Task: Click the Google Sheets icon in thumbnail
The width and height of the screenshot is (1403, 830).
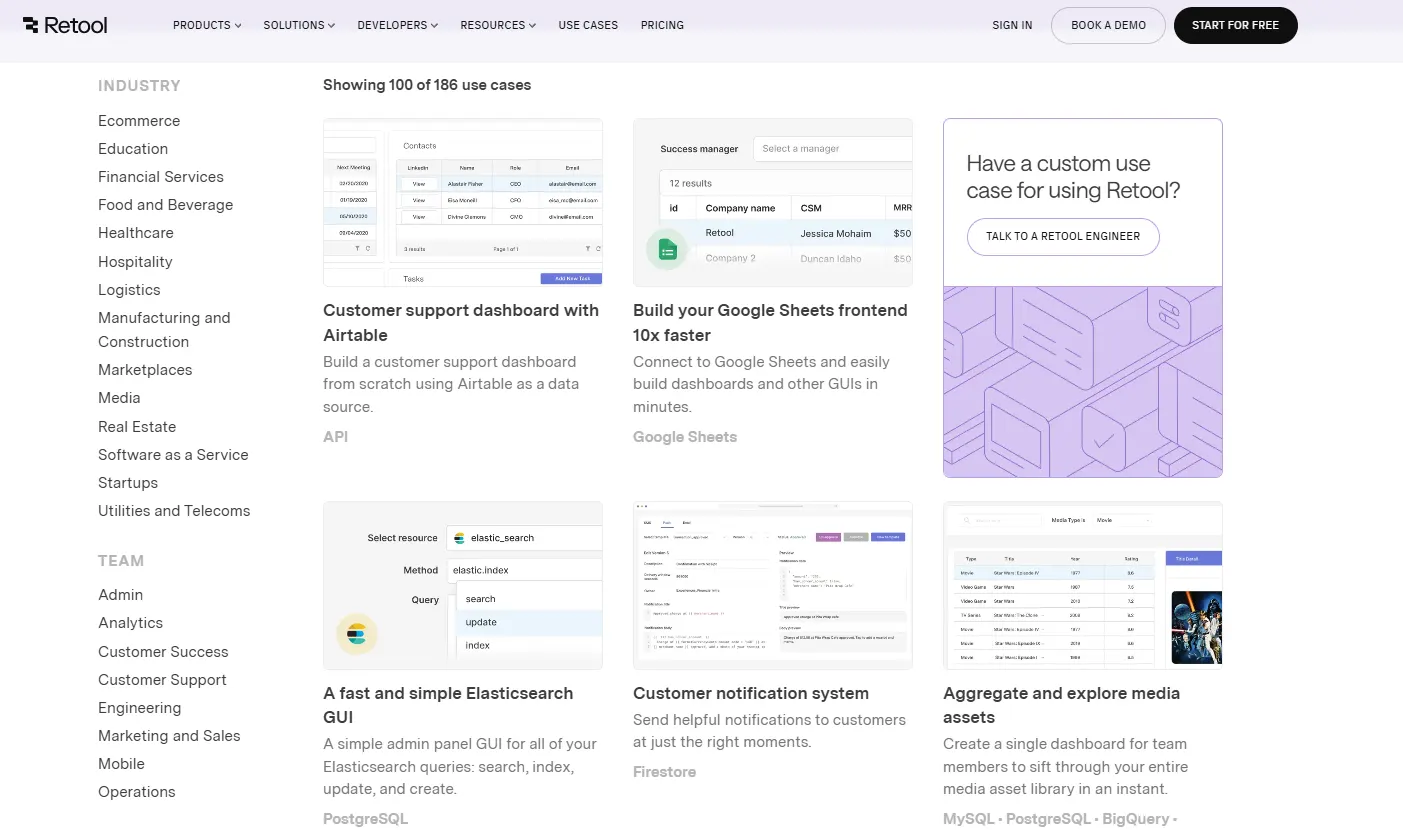Action: click(667, 250)
